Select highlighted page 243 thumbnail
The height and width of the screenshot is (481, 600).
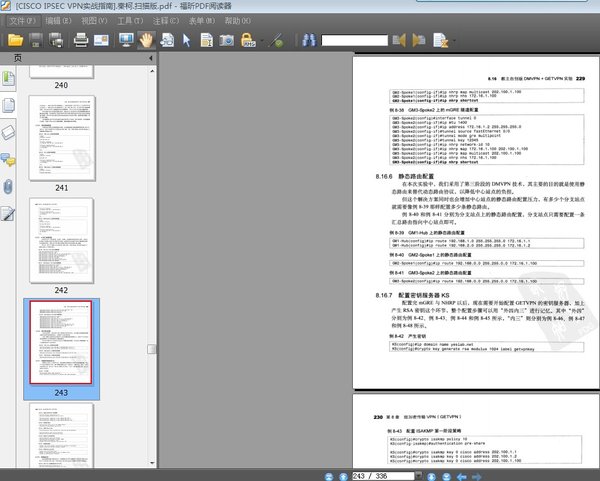[x=61, y=342]
